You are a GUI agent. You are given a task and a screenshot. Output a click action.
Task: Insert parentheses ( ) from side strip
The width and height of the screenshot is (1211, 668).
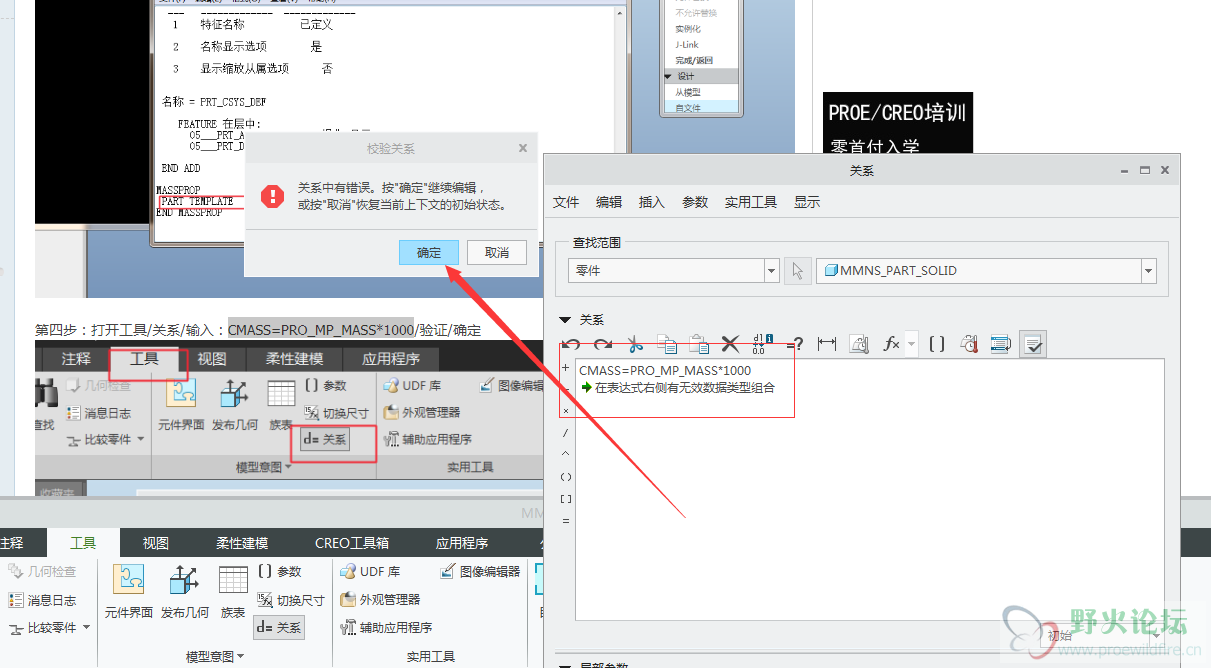[566, 476]
